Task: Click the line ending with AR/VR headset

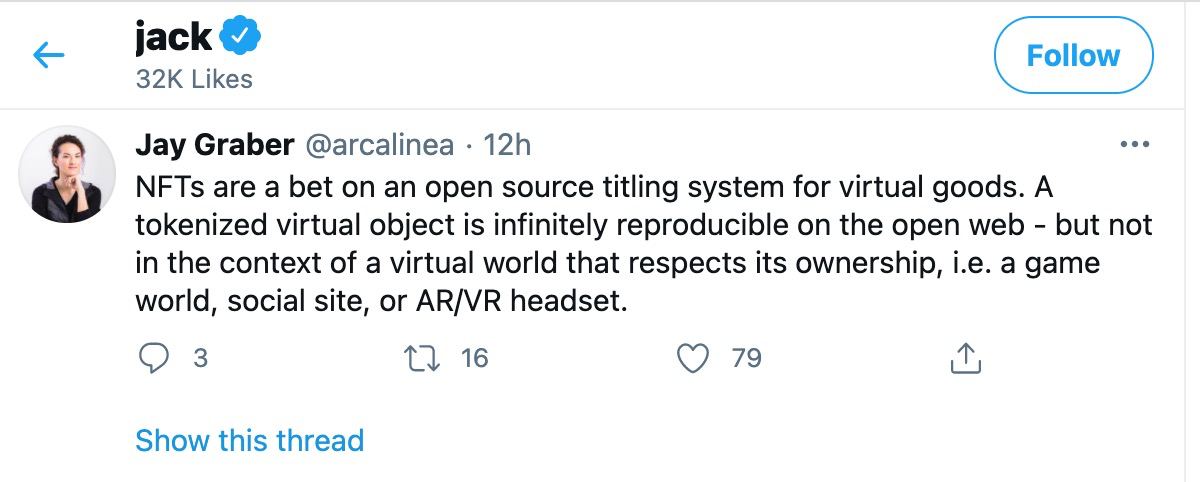Action: click(380, 301)
